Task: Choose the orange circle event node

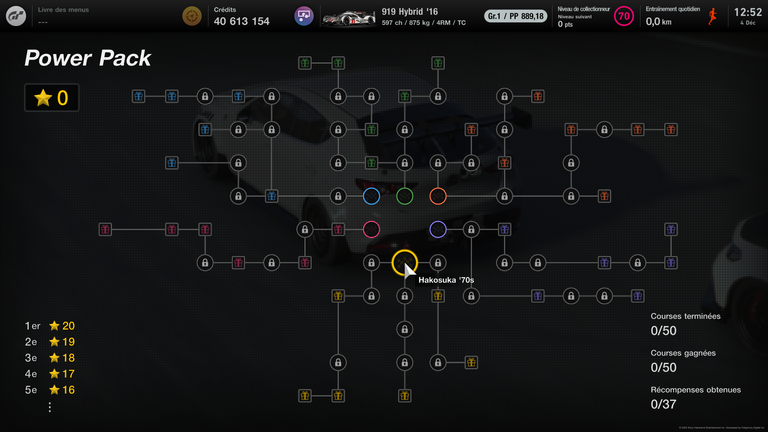Action: click(x=437, y=196)
